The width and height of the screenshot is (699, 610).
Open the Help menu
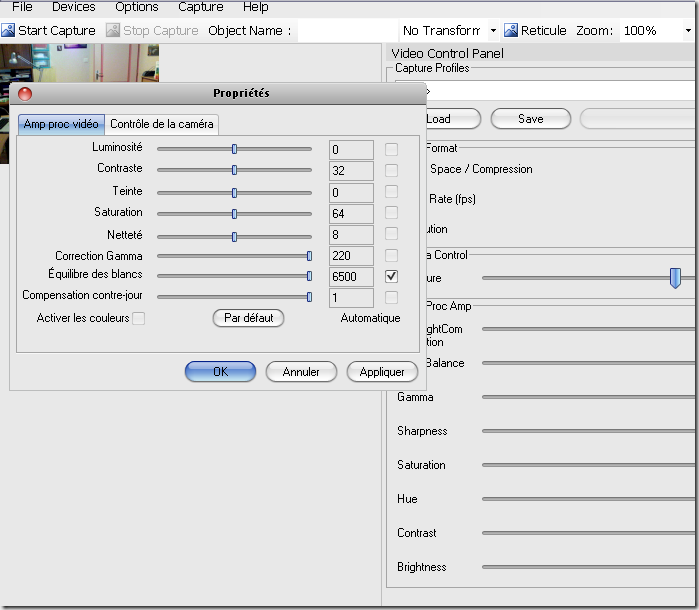pos(255,7)
